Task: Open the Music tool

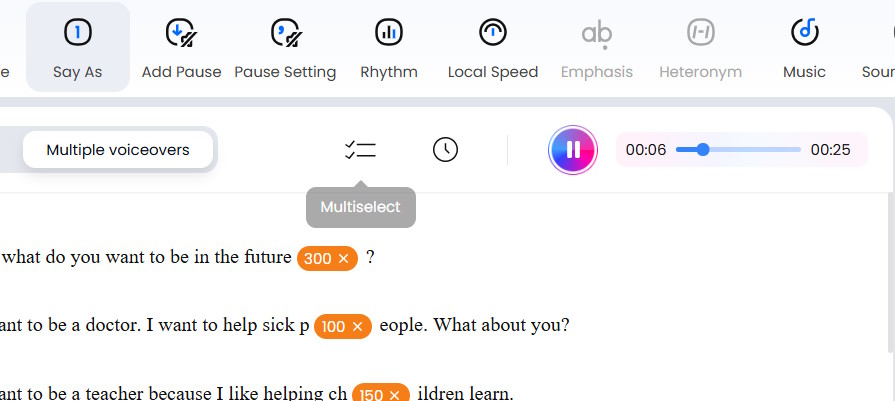Action: tap(804, 33)
